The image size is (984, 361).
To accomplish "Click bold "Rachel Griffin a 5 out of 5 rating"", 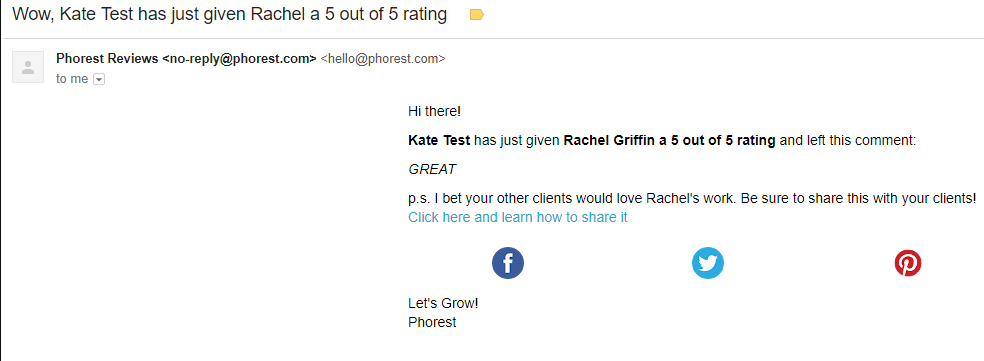I will [670, 141].
